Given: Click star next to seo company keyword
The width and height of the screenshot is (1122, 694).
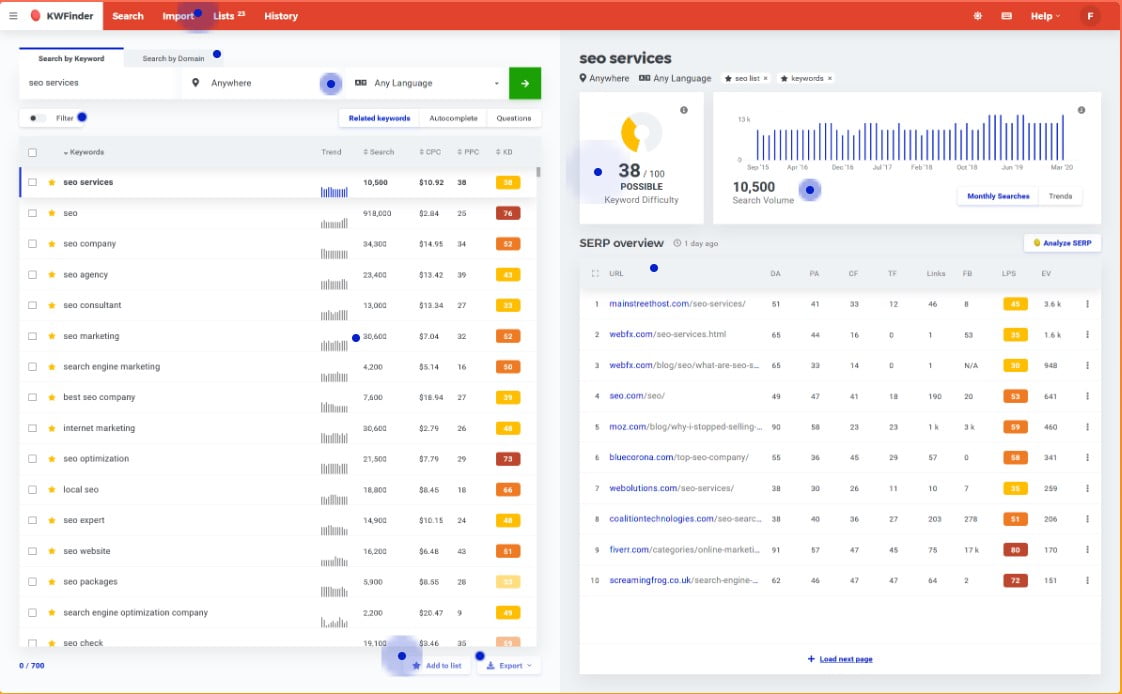Looking at the screenshot, I should 52,244.
